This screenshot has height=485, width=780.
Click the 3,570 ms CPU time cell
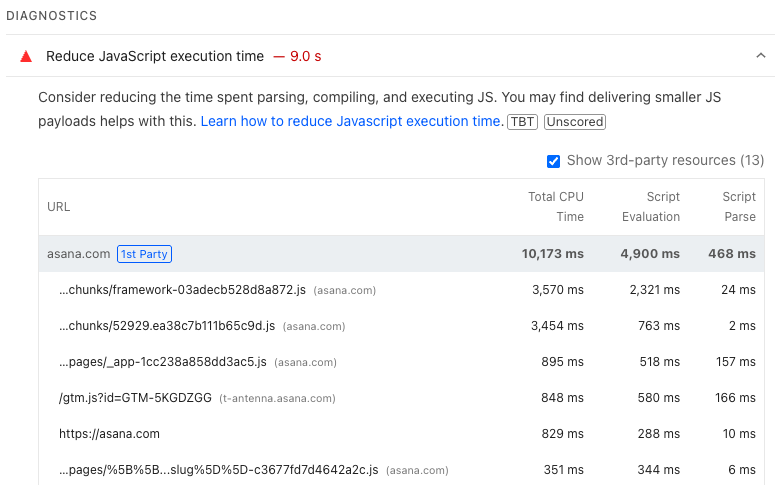558,290
